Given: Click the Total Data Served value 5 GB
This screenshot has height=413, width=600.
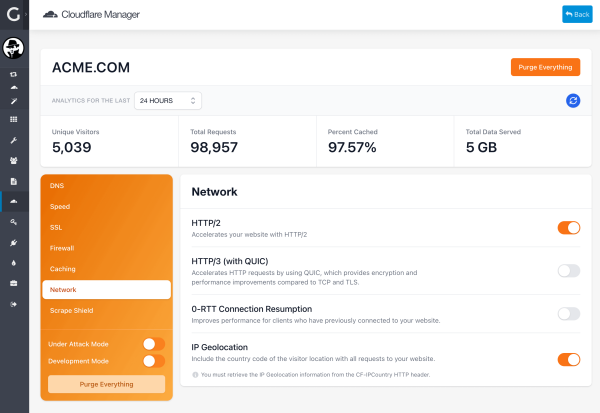Looking at the screenshot, I should (x=481, y=147).
